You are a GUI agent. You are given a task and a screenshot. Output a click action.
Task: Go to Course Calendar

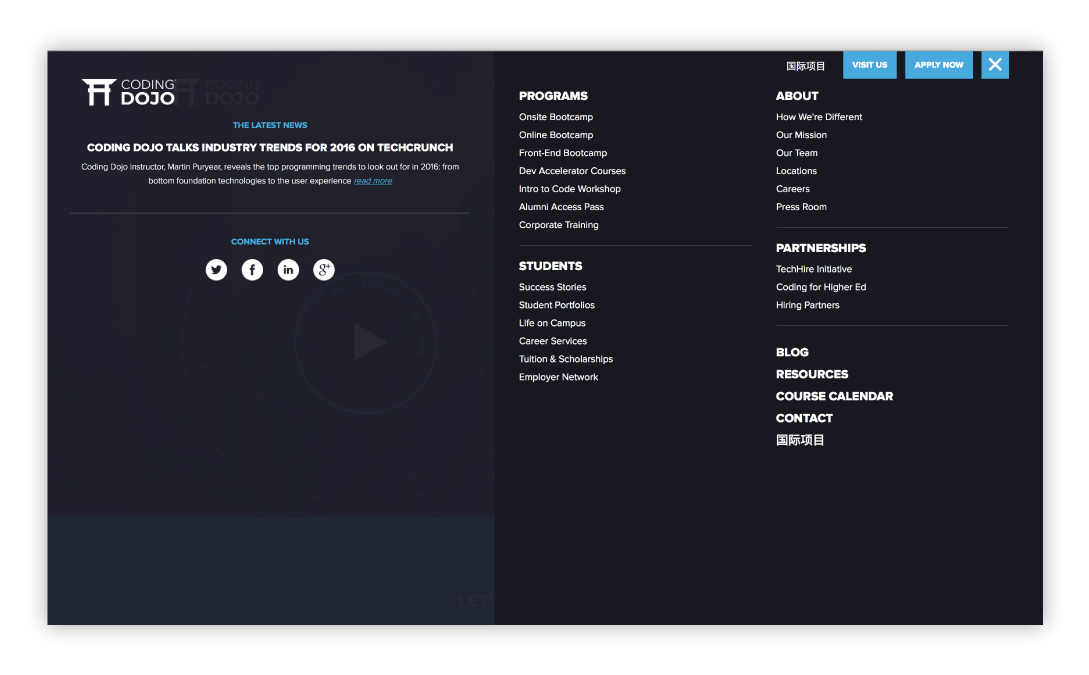(x=834, y=397)
